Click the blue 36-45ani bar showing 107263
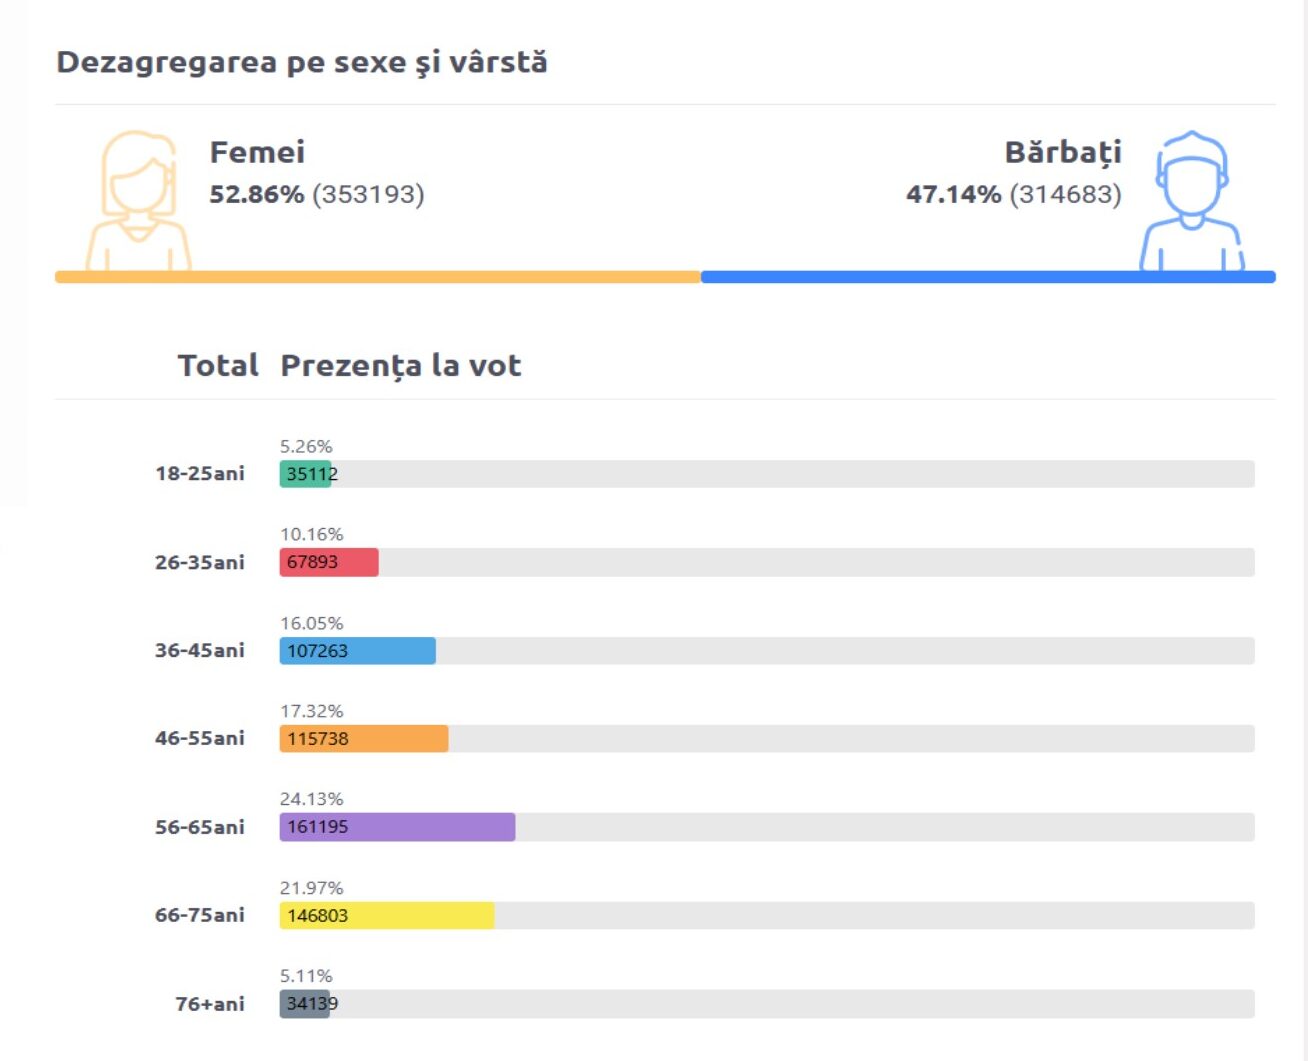 pos(357,651)
